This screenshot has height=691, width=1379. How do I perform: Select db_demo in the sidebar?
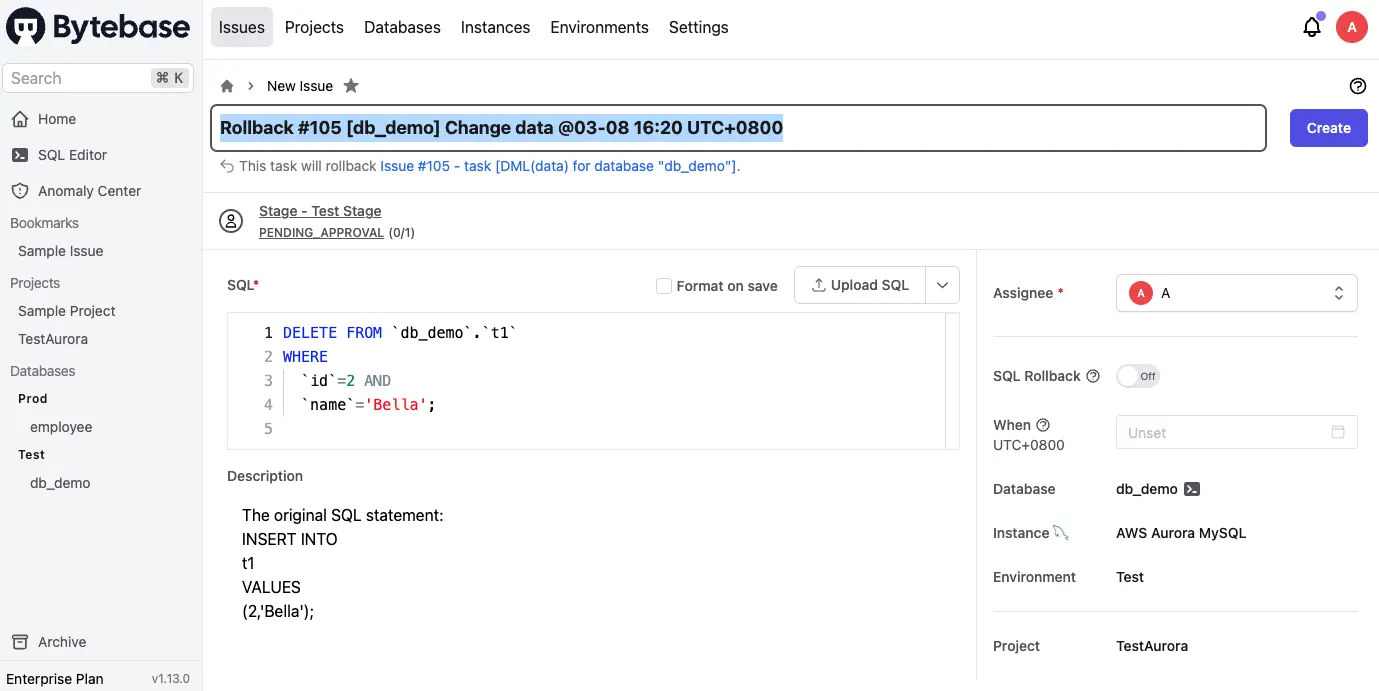(60, 483)
